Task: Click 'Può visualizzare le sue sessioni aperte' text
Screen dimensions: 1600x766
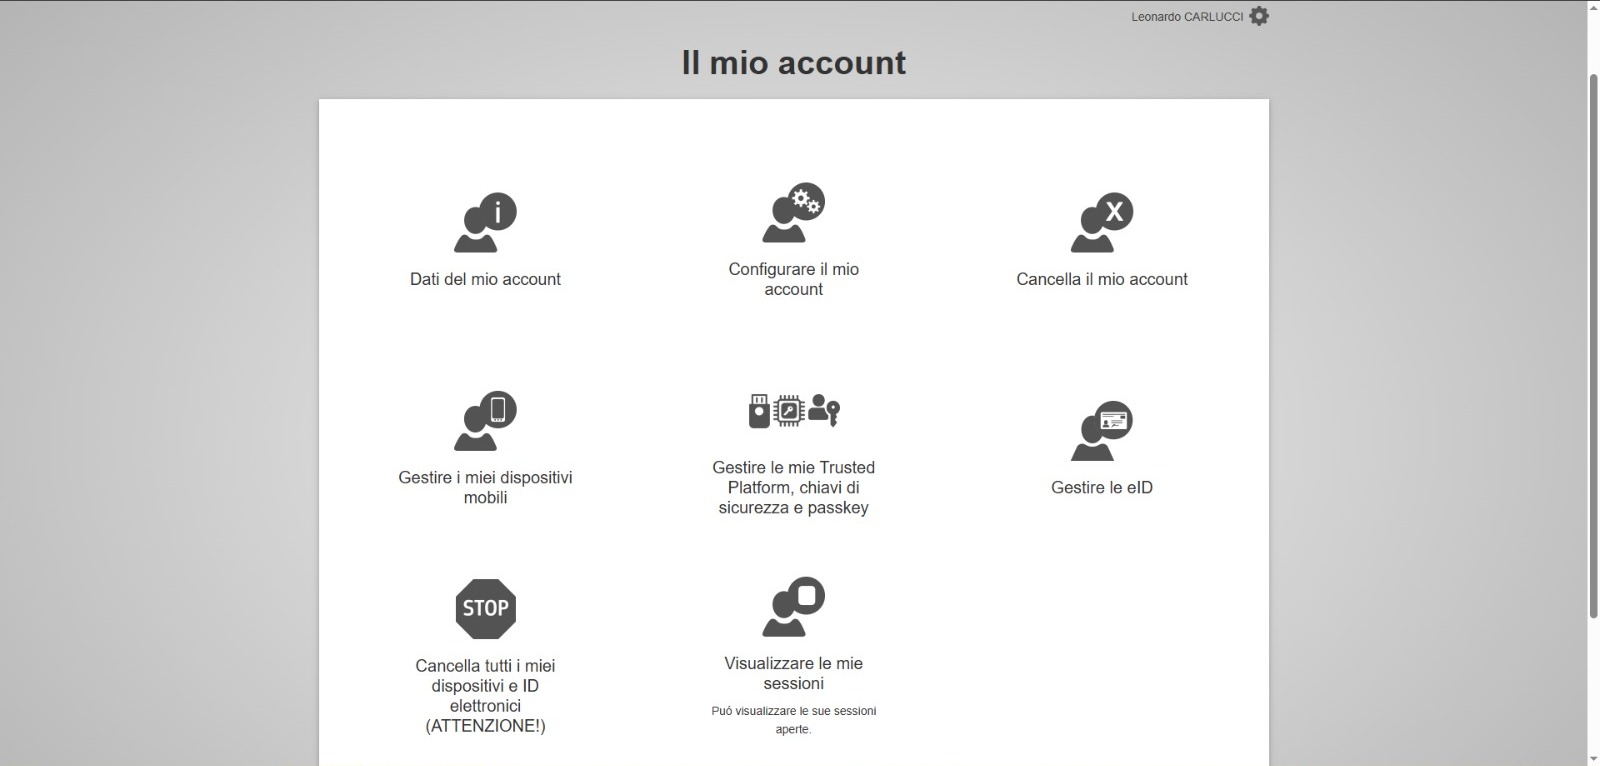Action: [x=794, y=720]
